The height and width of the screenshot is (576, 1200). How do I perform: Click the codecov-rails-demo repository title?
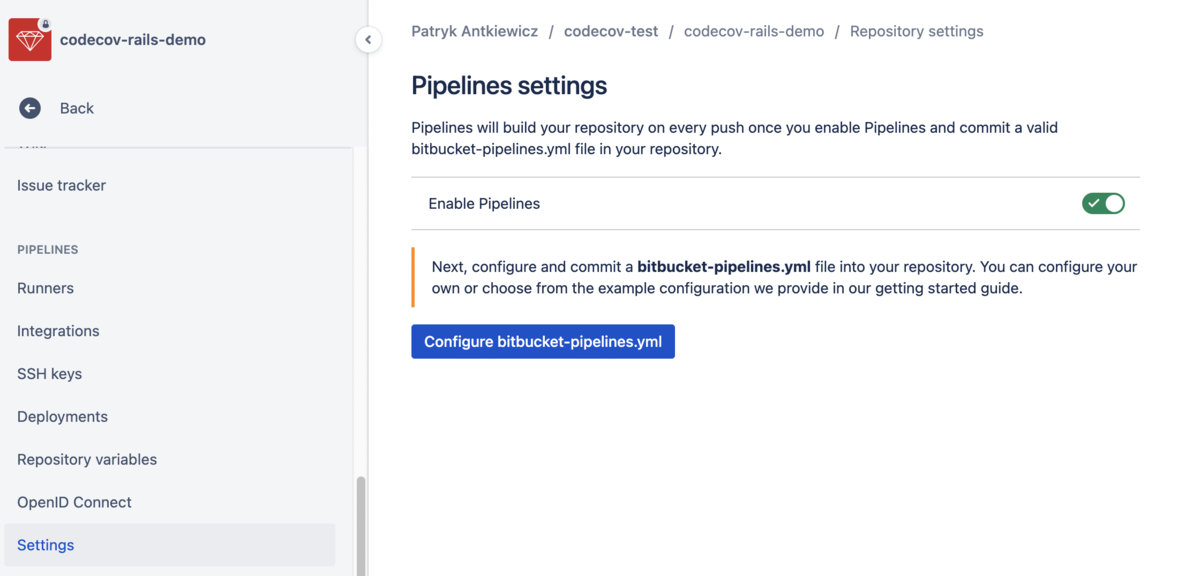133,40
